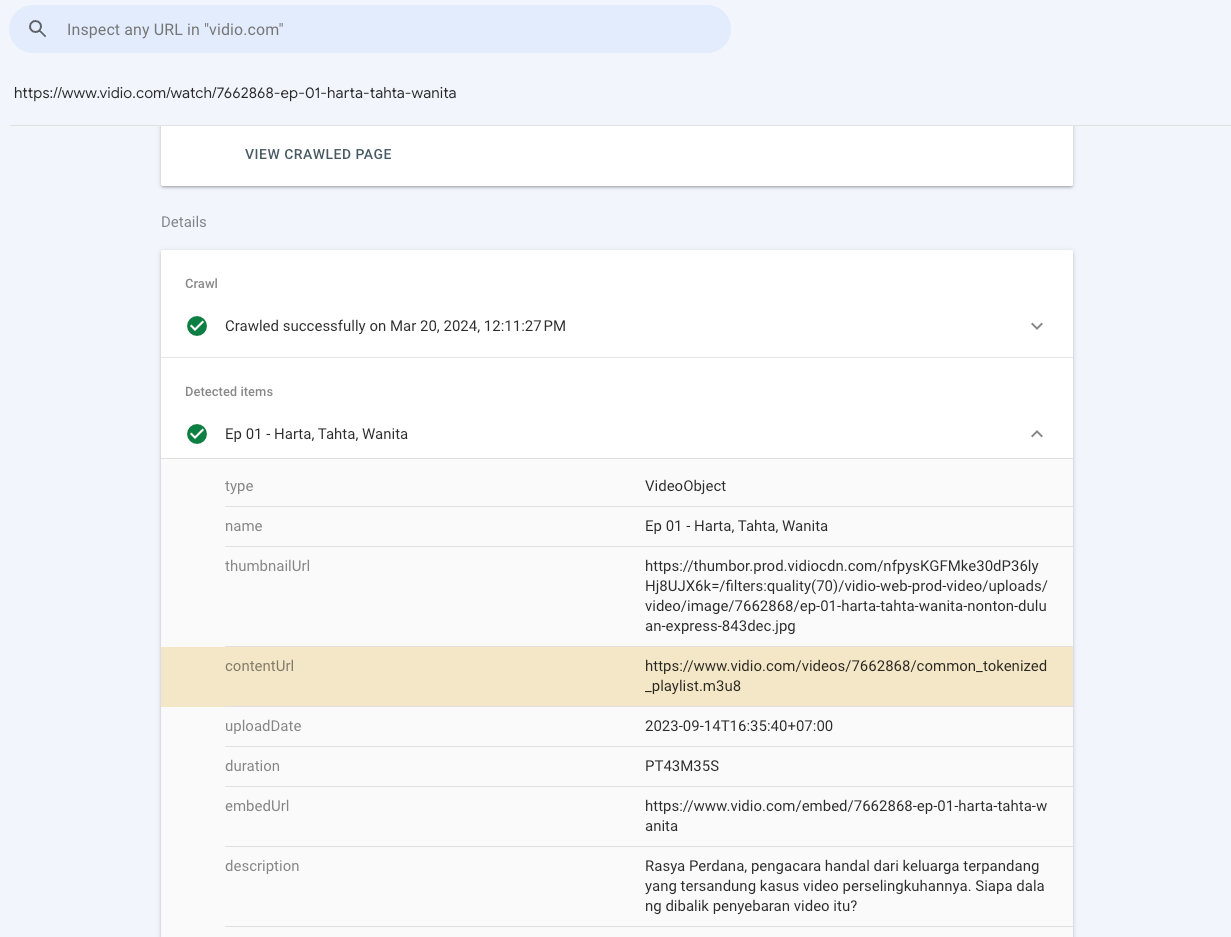Screen dimensions: 1231x937
Task: Select the VideoObject type value
Action: pyautogui.click(x=685, y=486)
